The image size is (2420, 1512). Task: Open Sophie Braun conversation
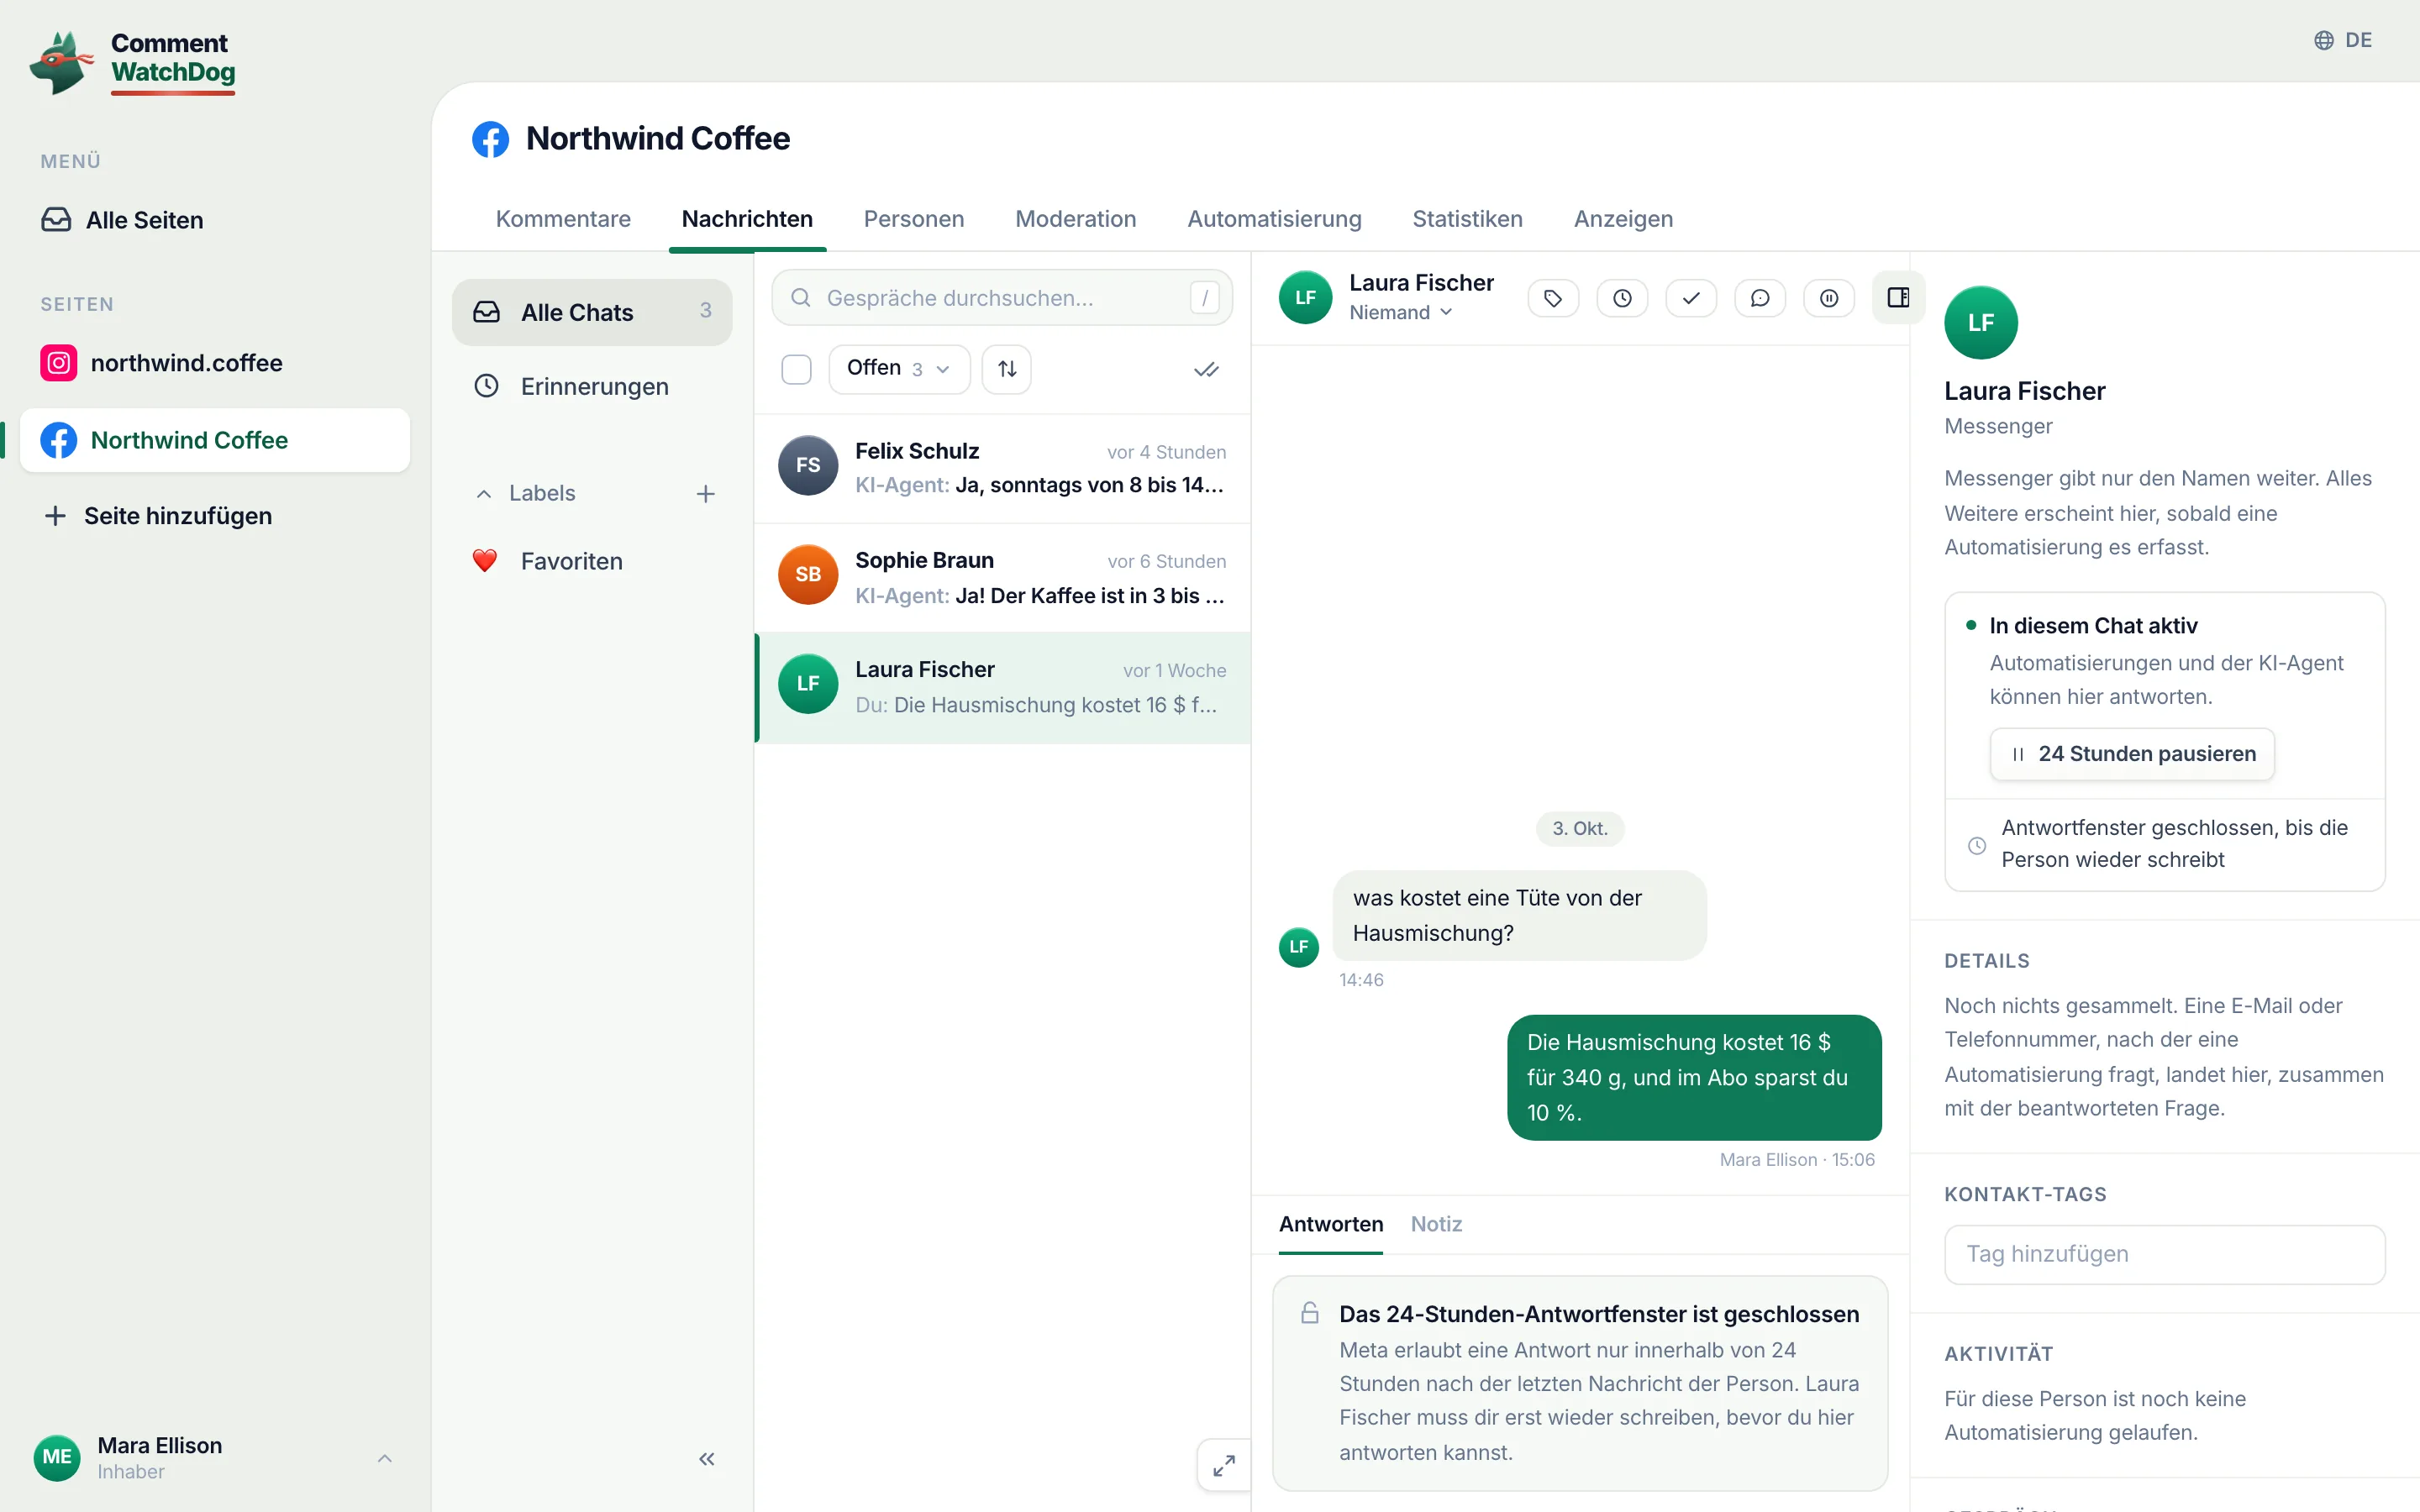pos(1003,578)
